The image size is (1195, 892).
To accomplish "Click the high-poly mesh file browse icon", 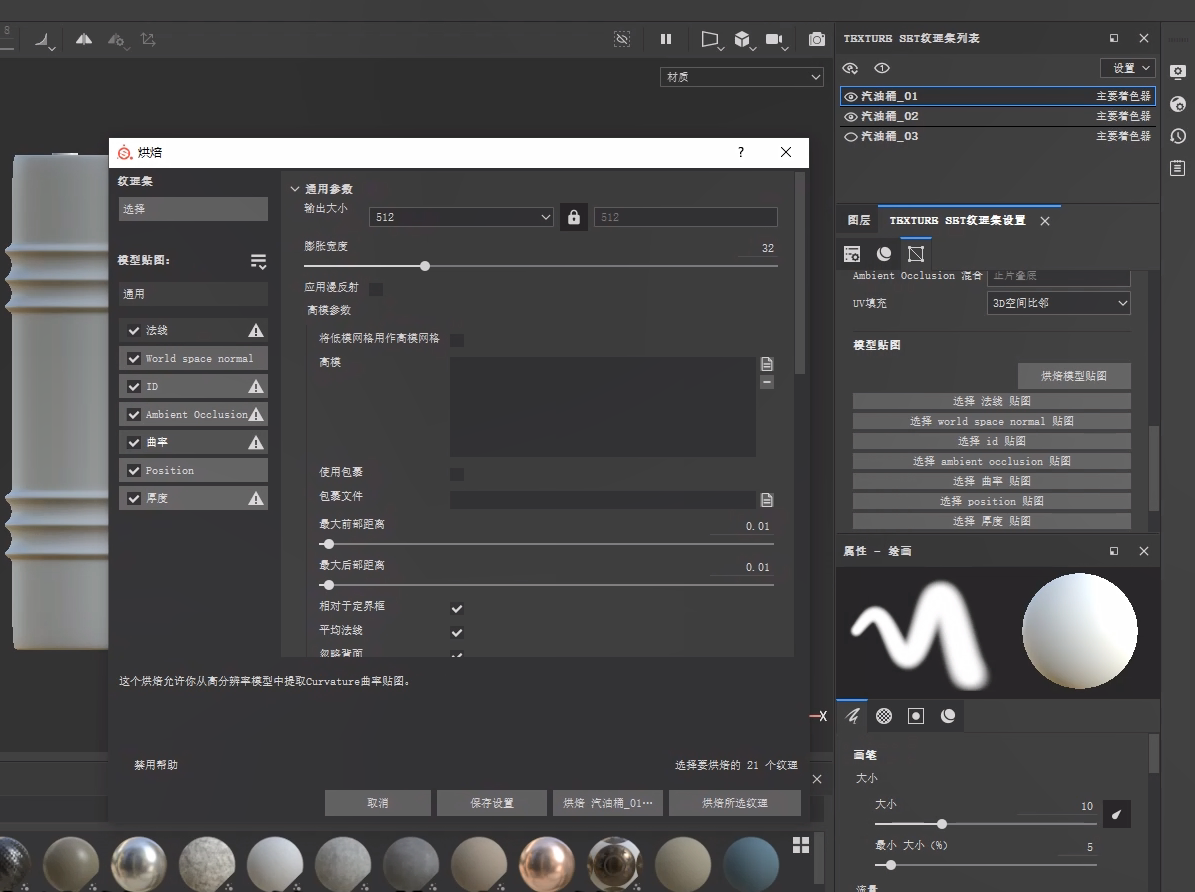I will tap(767, 363).
